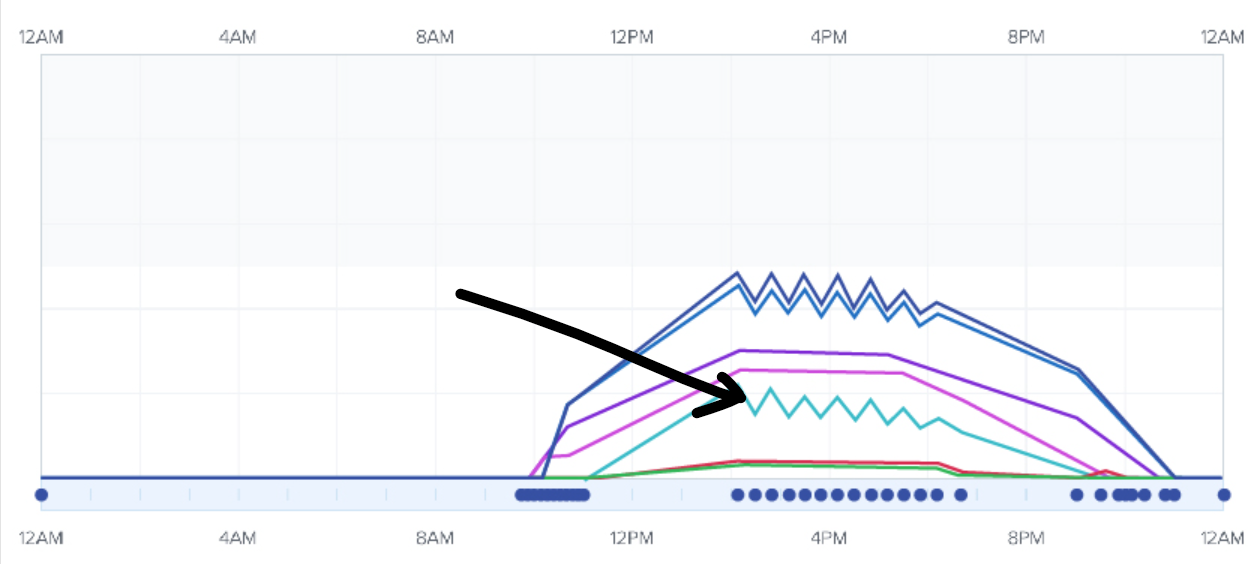The width and height of the screenshot is (1255, 564).
Task: Click the first timeline dot at far left
Action: pos(41,494)
